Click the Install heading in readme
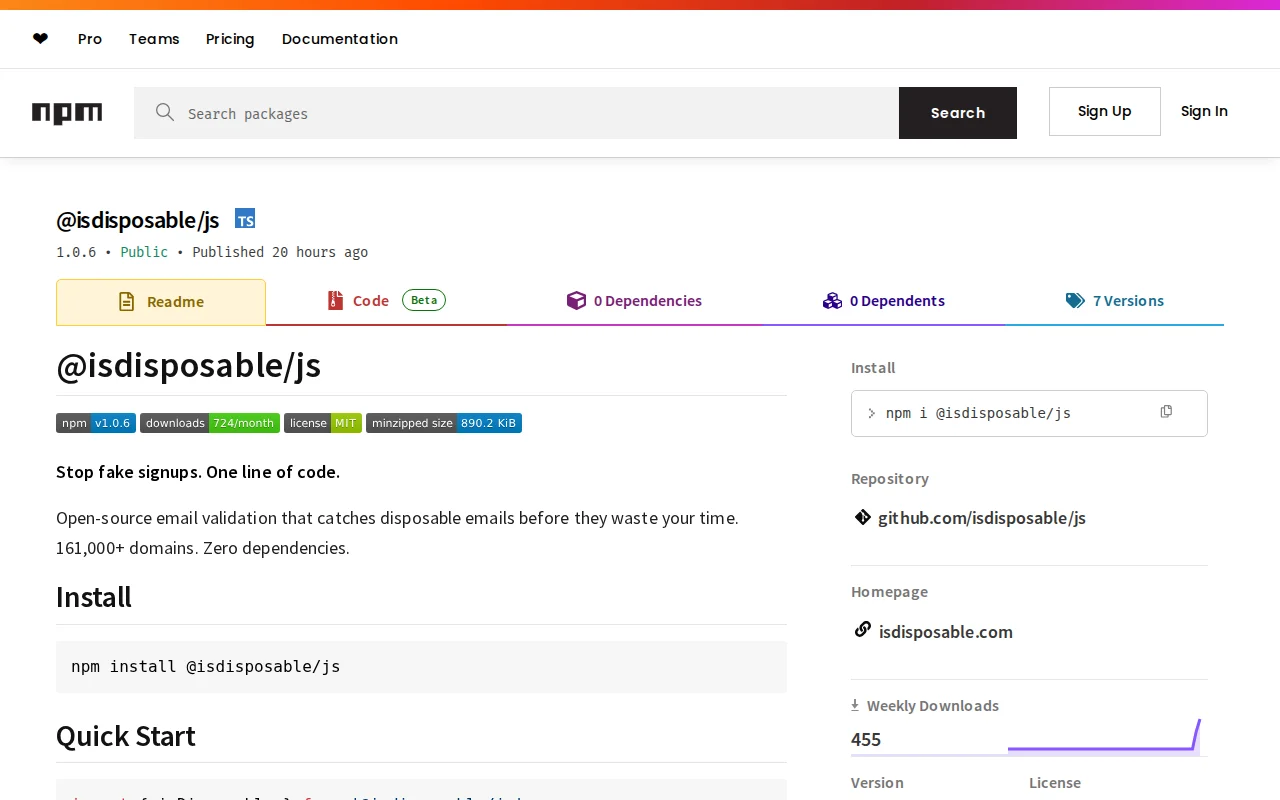This screenshot has height=800, width=1280. [x=93, y=597]
